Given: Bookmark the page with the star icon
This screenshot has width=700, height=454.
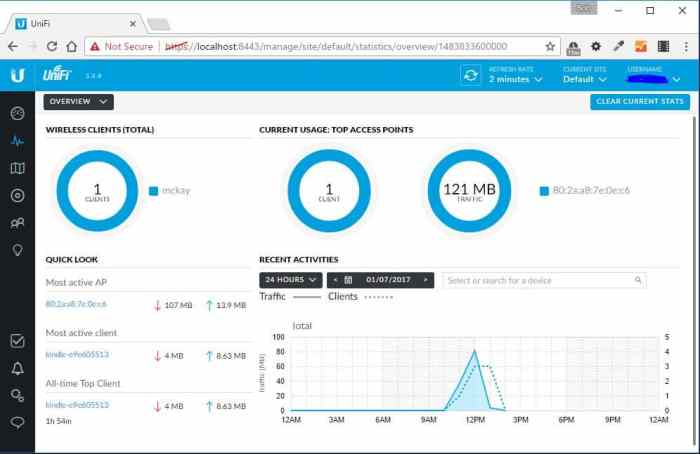Looking at the screenshot, I should pos(550,46).
